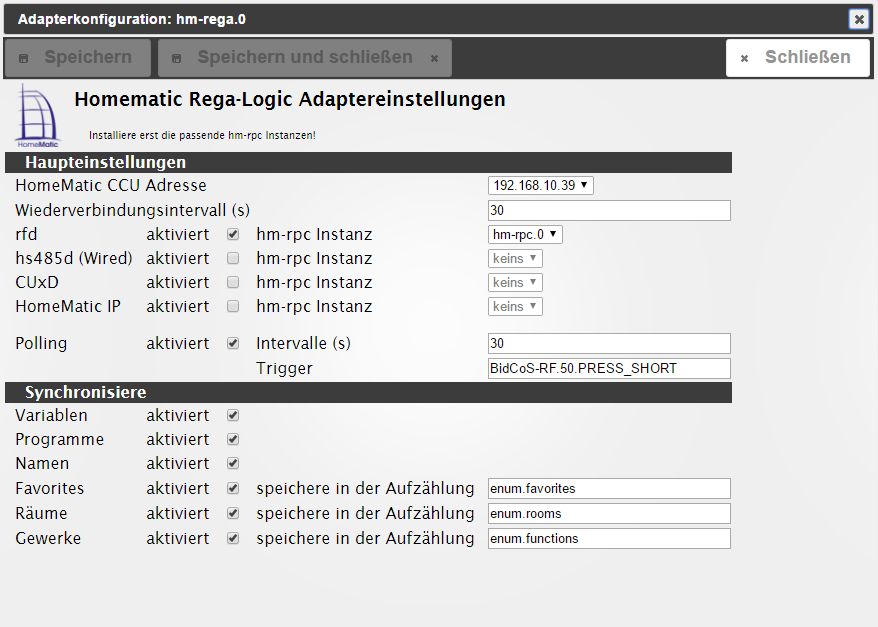878x627 pixels.
Task: Click Speichern und schließen button
Action: point(304,58)
